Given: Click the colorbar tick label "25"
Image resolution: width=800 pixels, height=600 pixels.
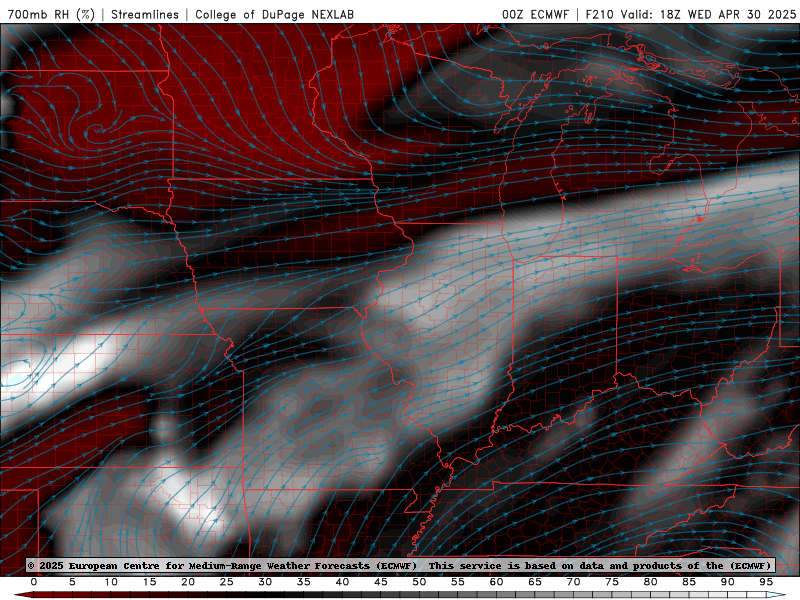Looking at the screenshot, I should point(227,582).
